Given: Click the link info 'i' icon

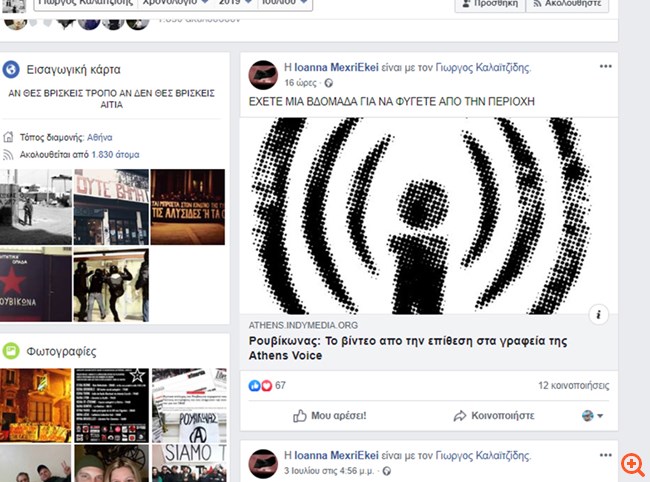Looking at the screenshot, I should (600, 314).
